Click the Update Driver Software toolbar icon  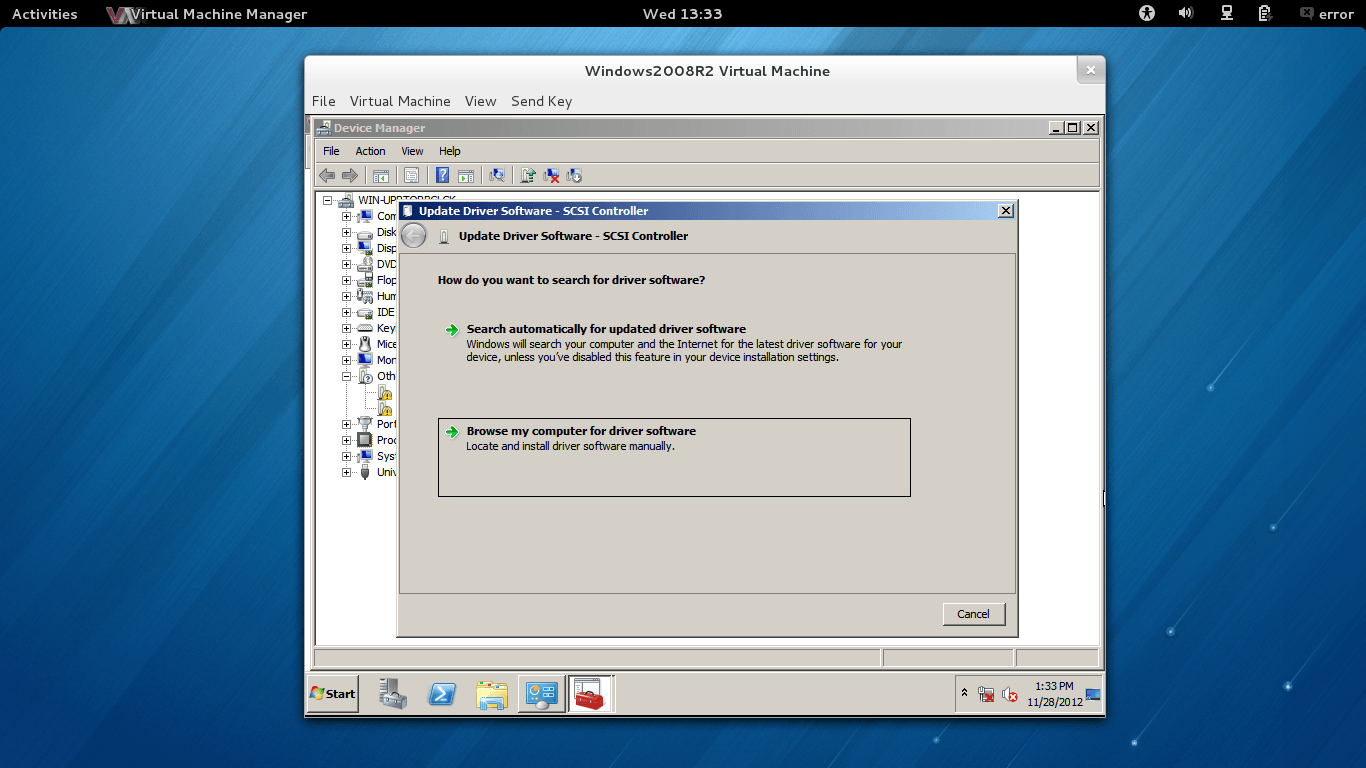tap(528, 176)
